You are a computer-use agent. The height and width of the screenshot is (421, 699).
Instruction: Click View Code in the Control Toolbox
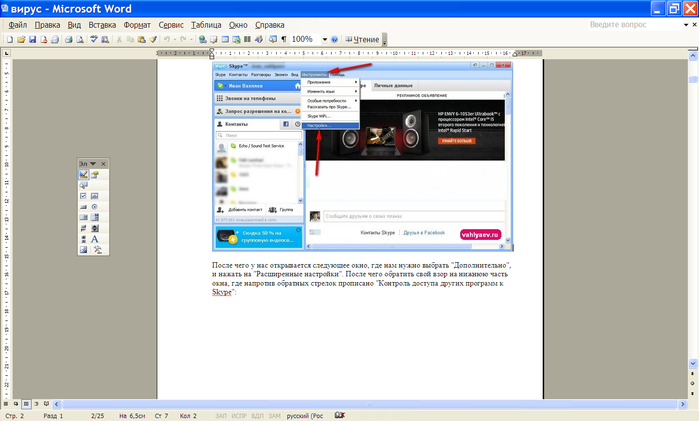[x=83, y=186]
